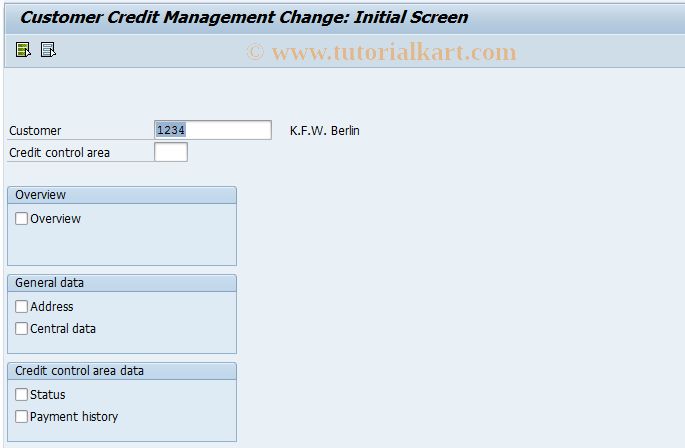The width and height of the screenshot is (685, 448).
Task: Tick the Address checkbox
Action: [x=21, y=306]
